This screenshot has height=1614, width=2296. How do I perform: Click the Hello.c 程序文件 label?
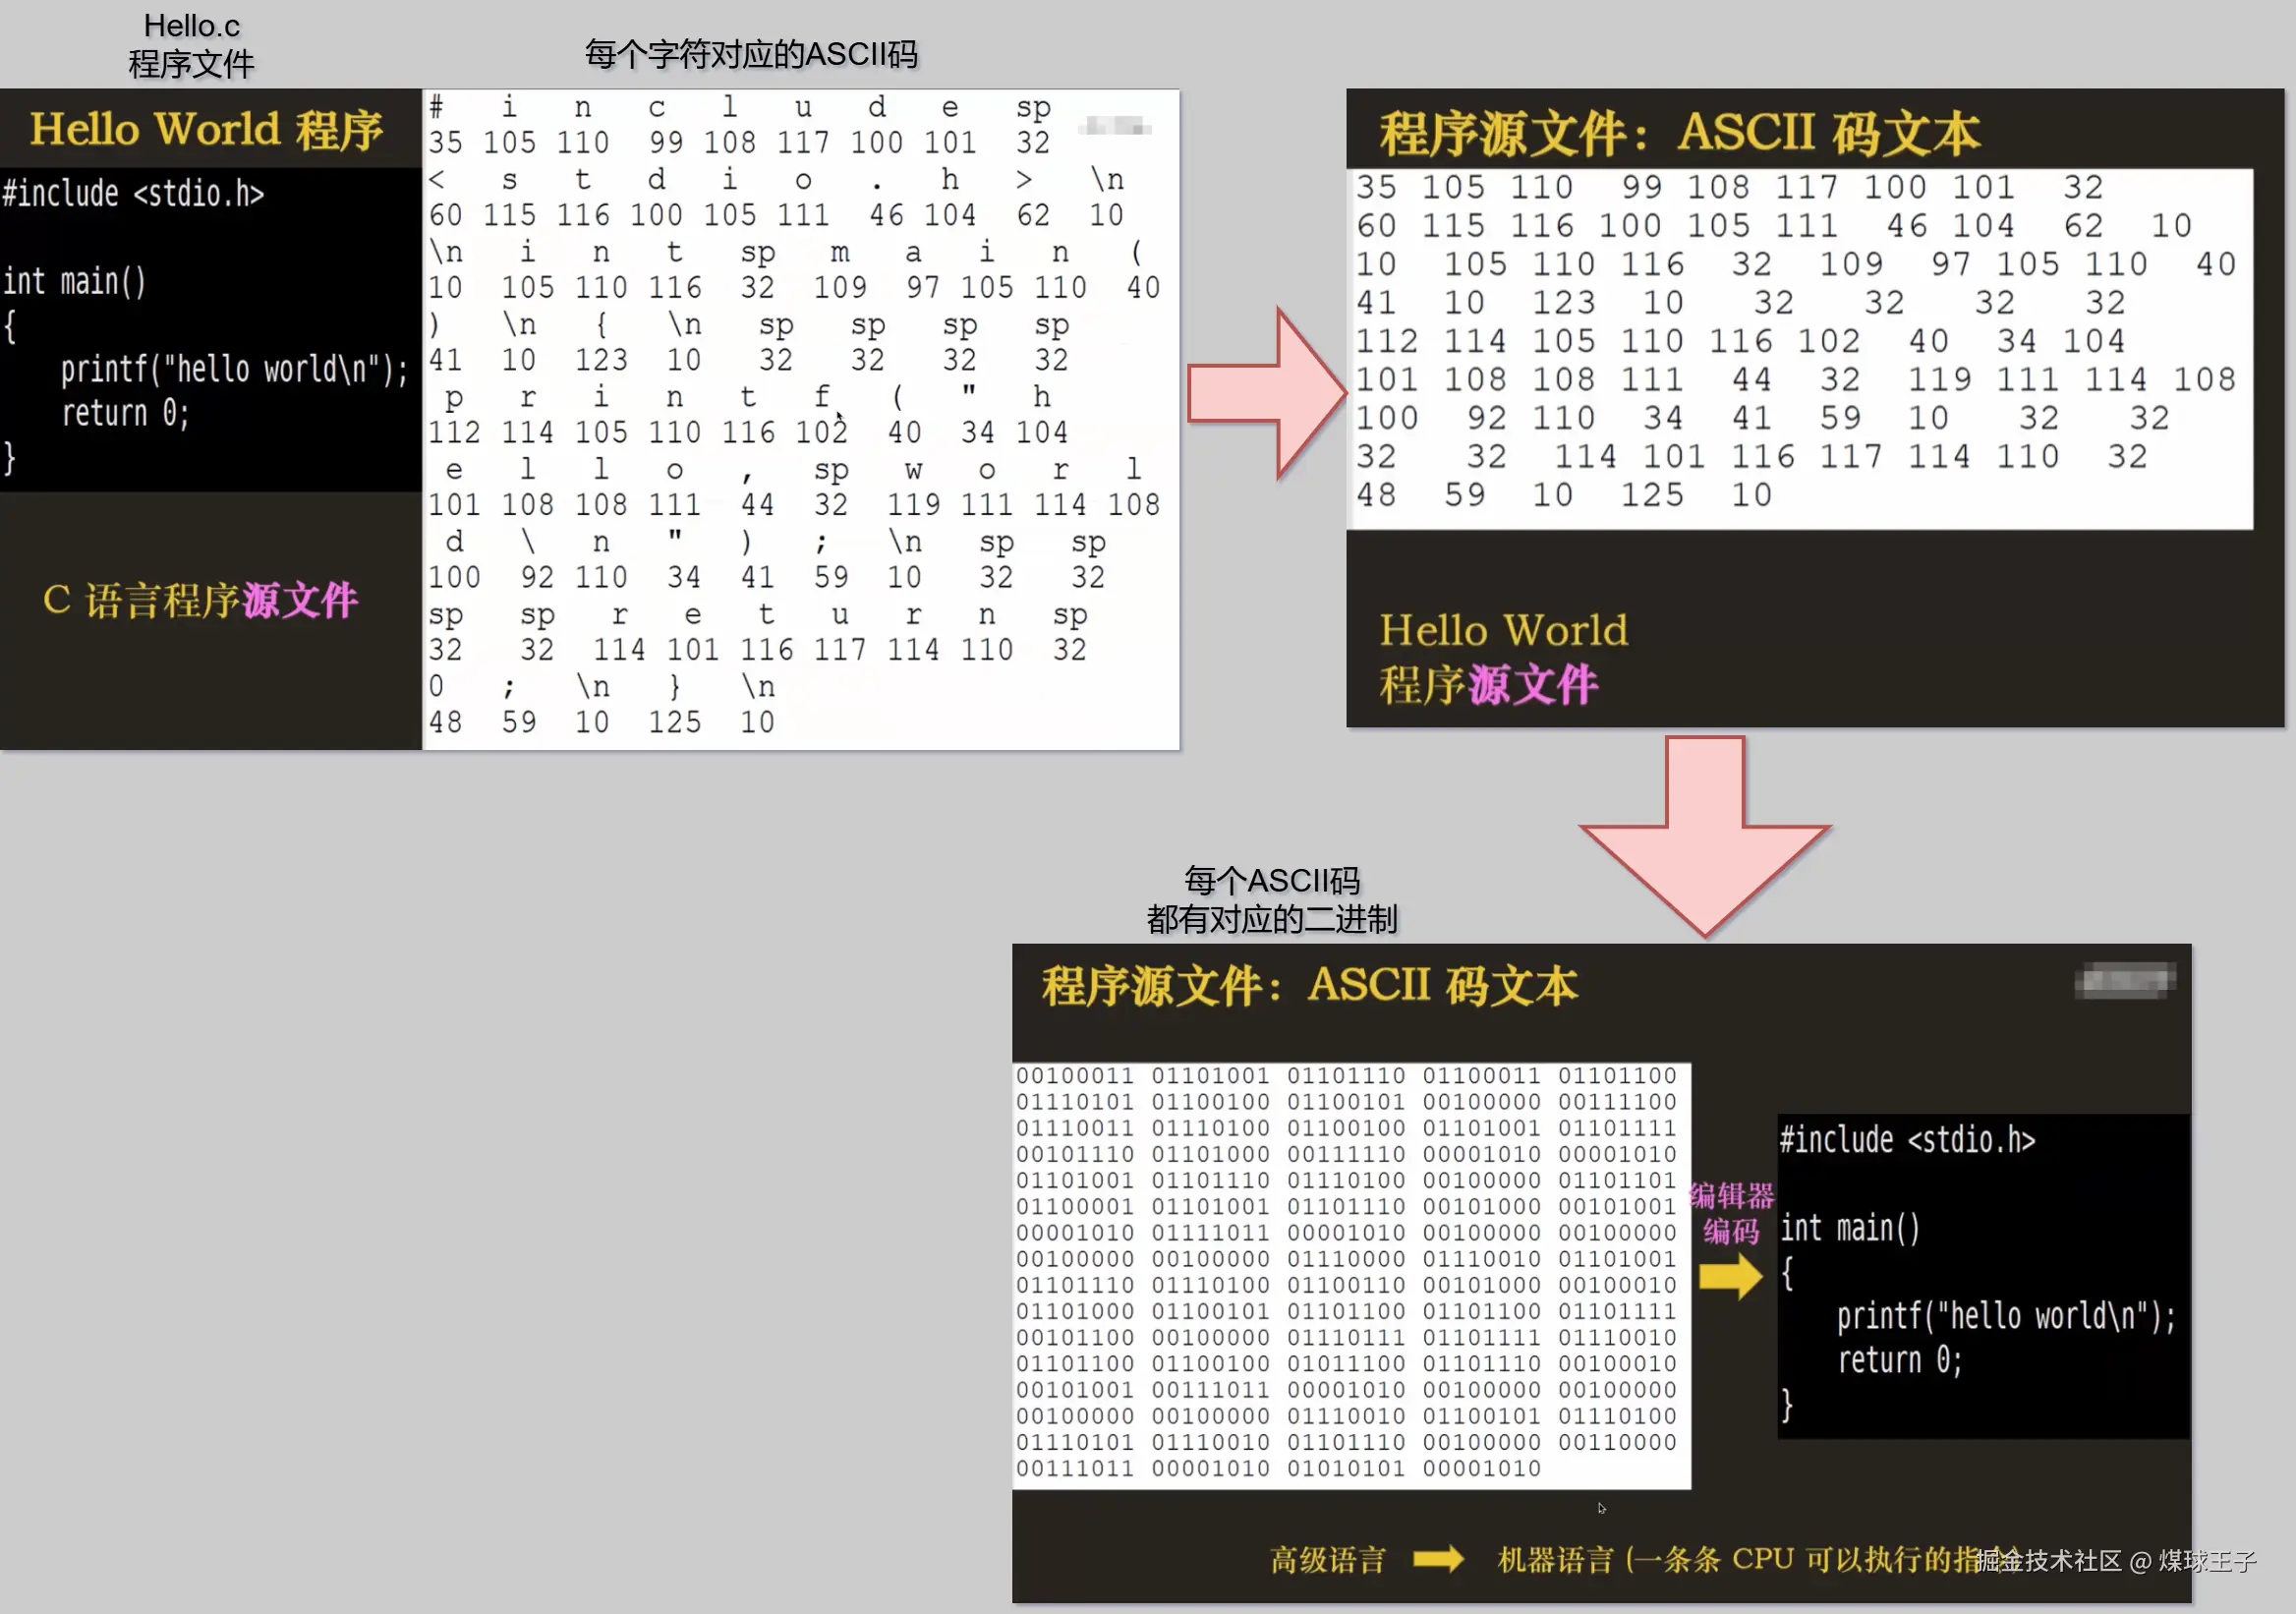[x=191, y=45]
